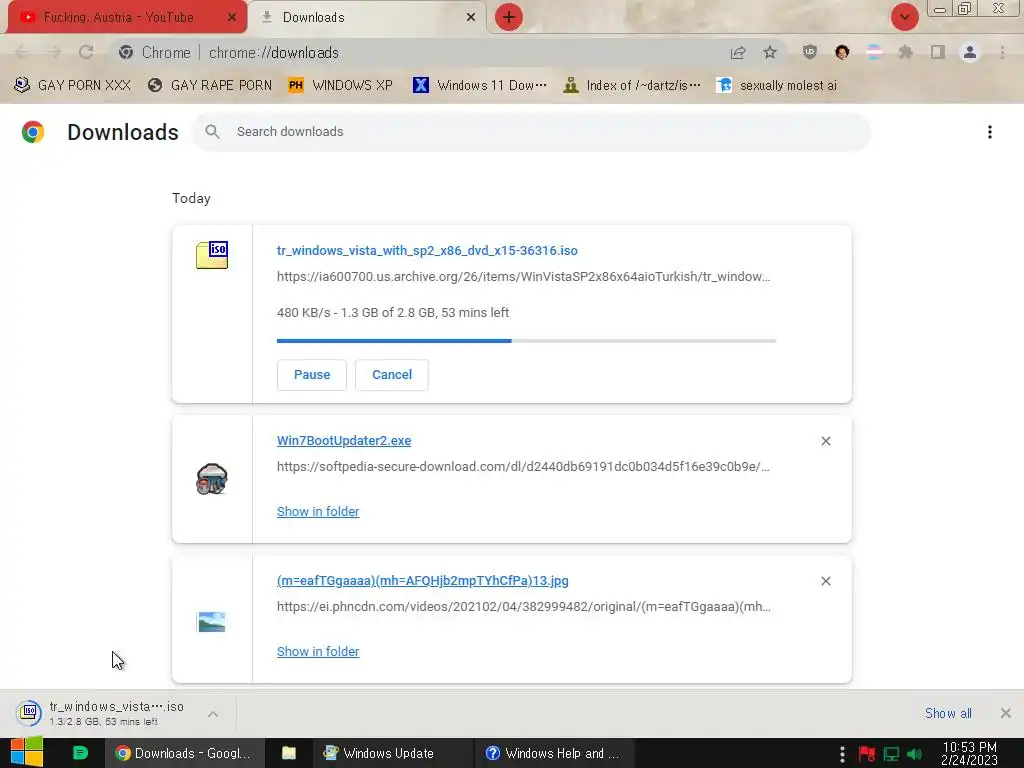Click the Search downloads field
Screen dimensions: 1024x768
[532, 132]
